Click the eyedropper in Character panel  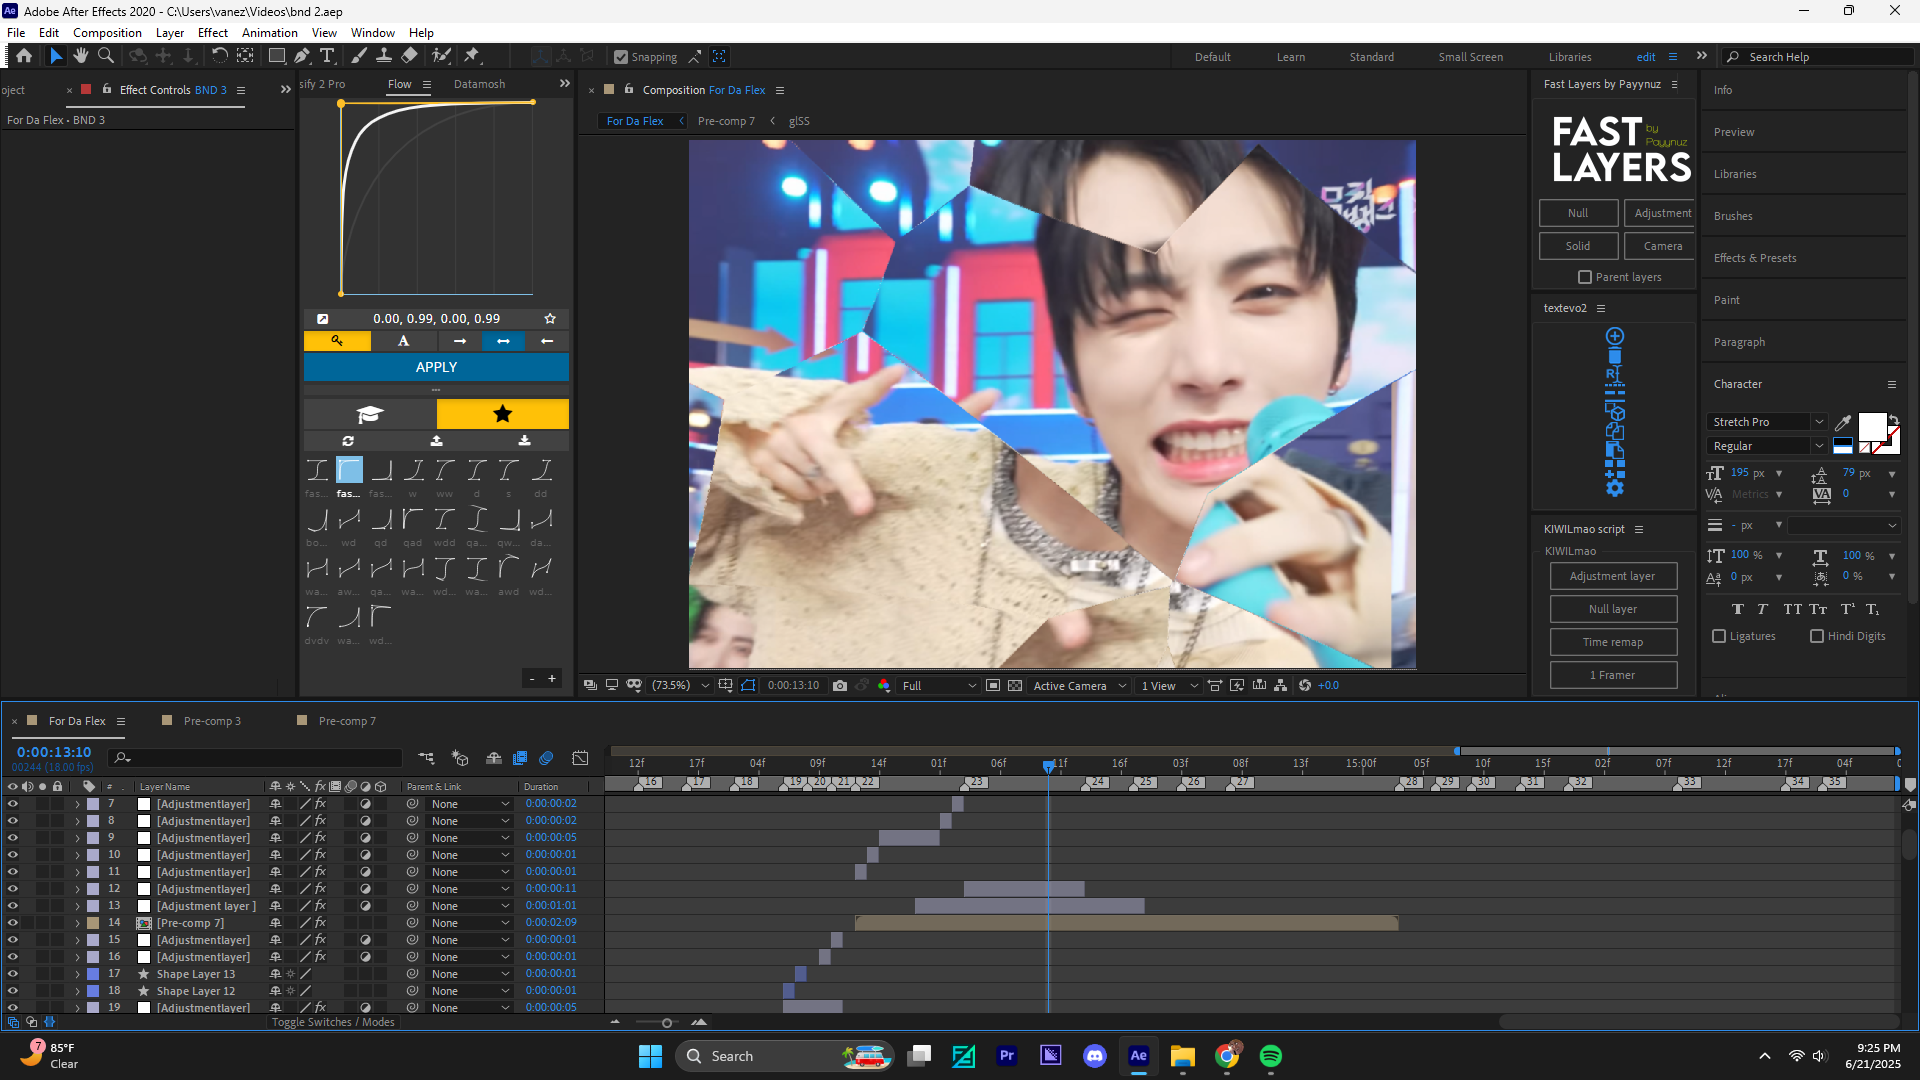[x=1843, y=422]
